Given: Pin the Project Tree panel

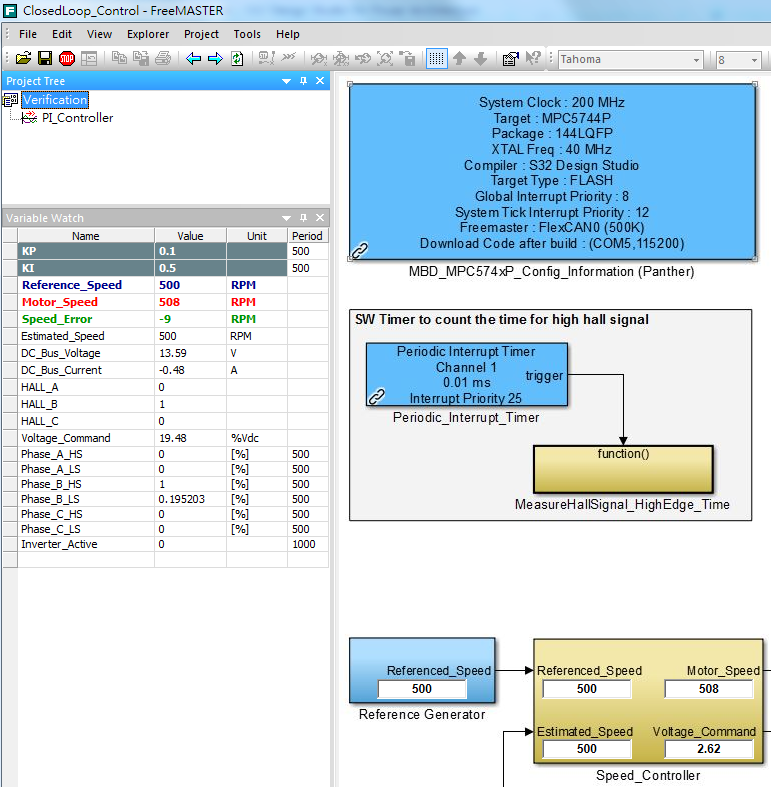Looking at the screenshot, I should tap(303, 81).
